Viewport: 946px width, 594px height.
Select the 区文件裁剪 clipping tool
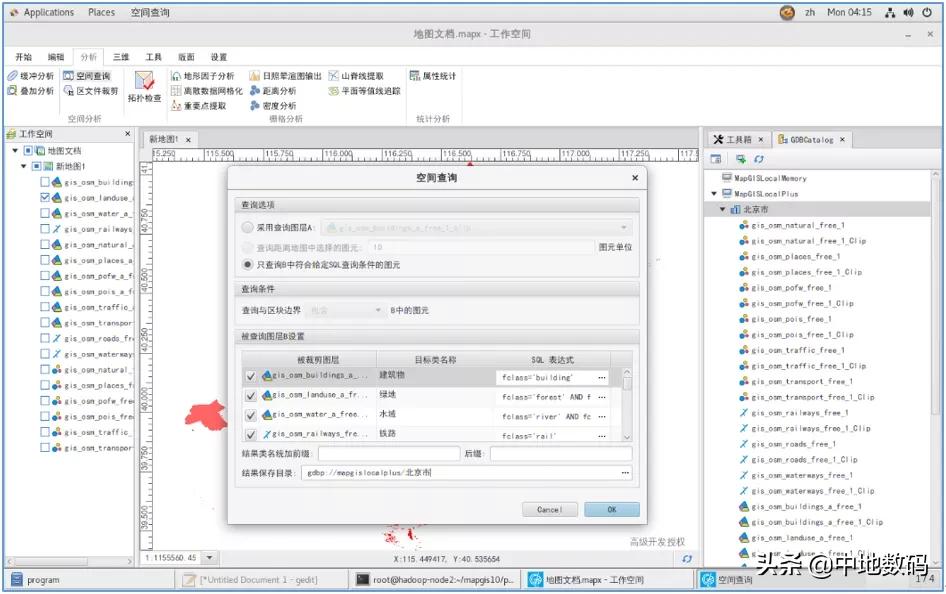[x=90, y=91]
